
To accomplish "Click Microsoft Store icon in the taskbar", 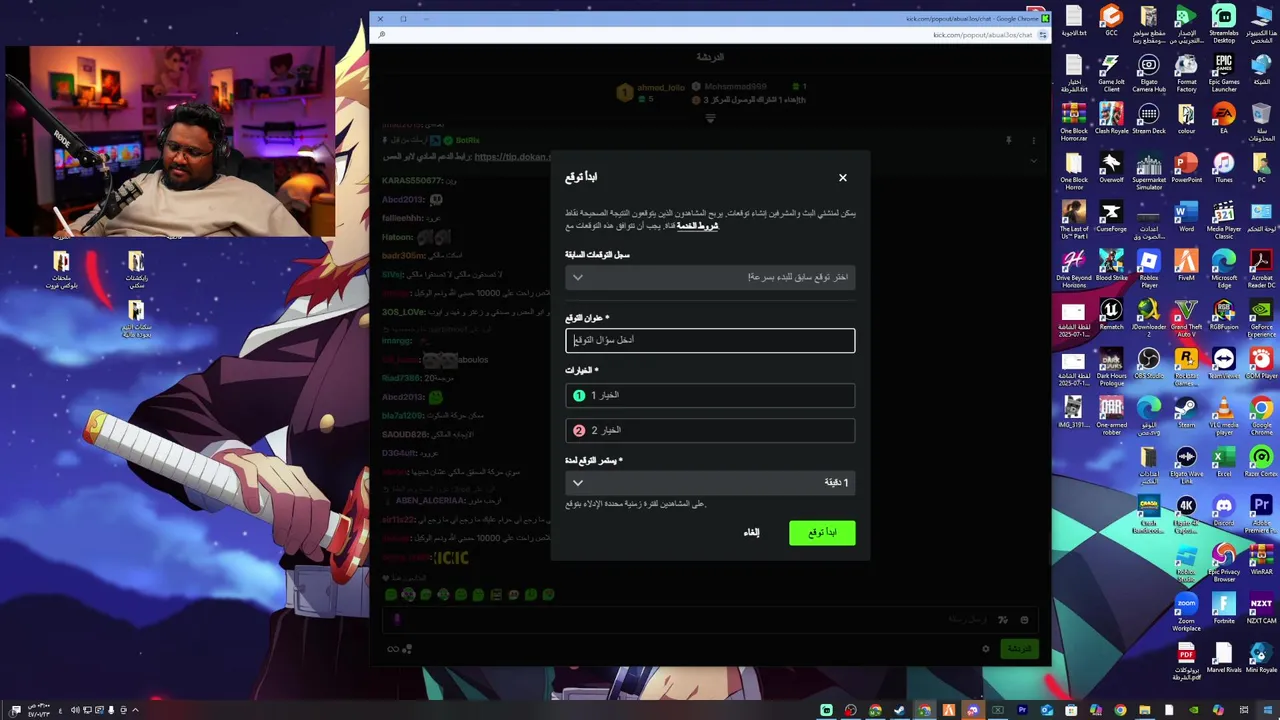I will click(x=1071, y=710).
